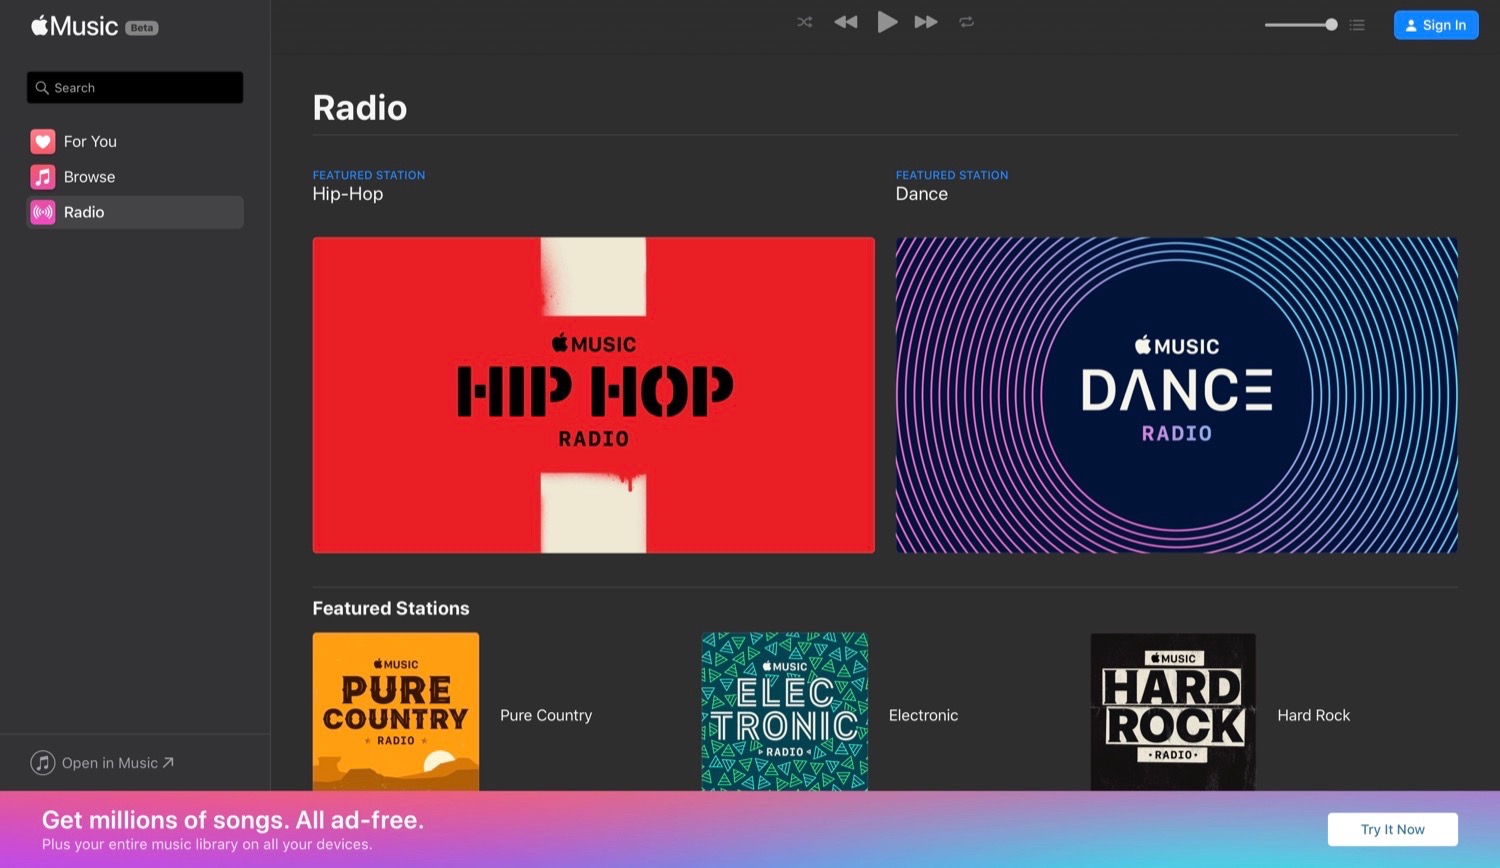This screenshot has height=868, width=1500.
Task: Click the Radio broadcast icon
Action: [43, 212]
